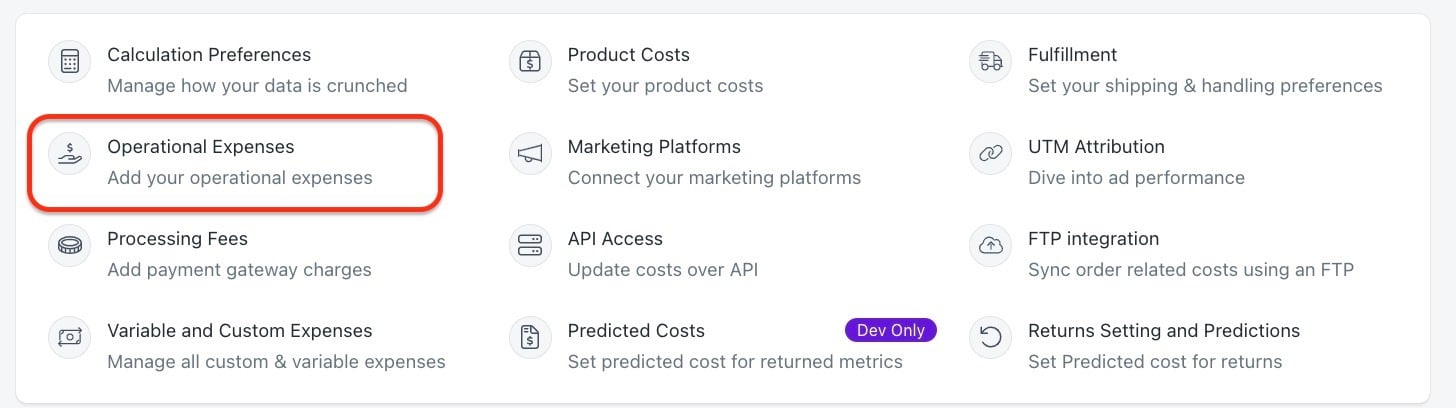Image resolution: width=1456 pixels, height=408 pixels.
Task: Click the Variable and Custom Expenses banknote icon
Action: coord(70,338)
